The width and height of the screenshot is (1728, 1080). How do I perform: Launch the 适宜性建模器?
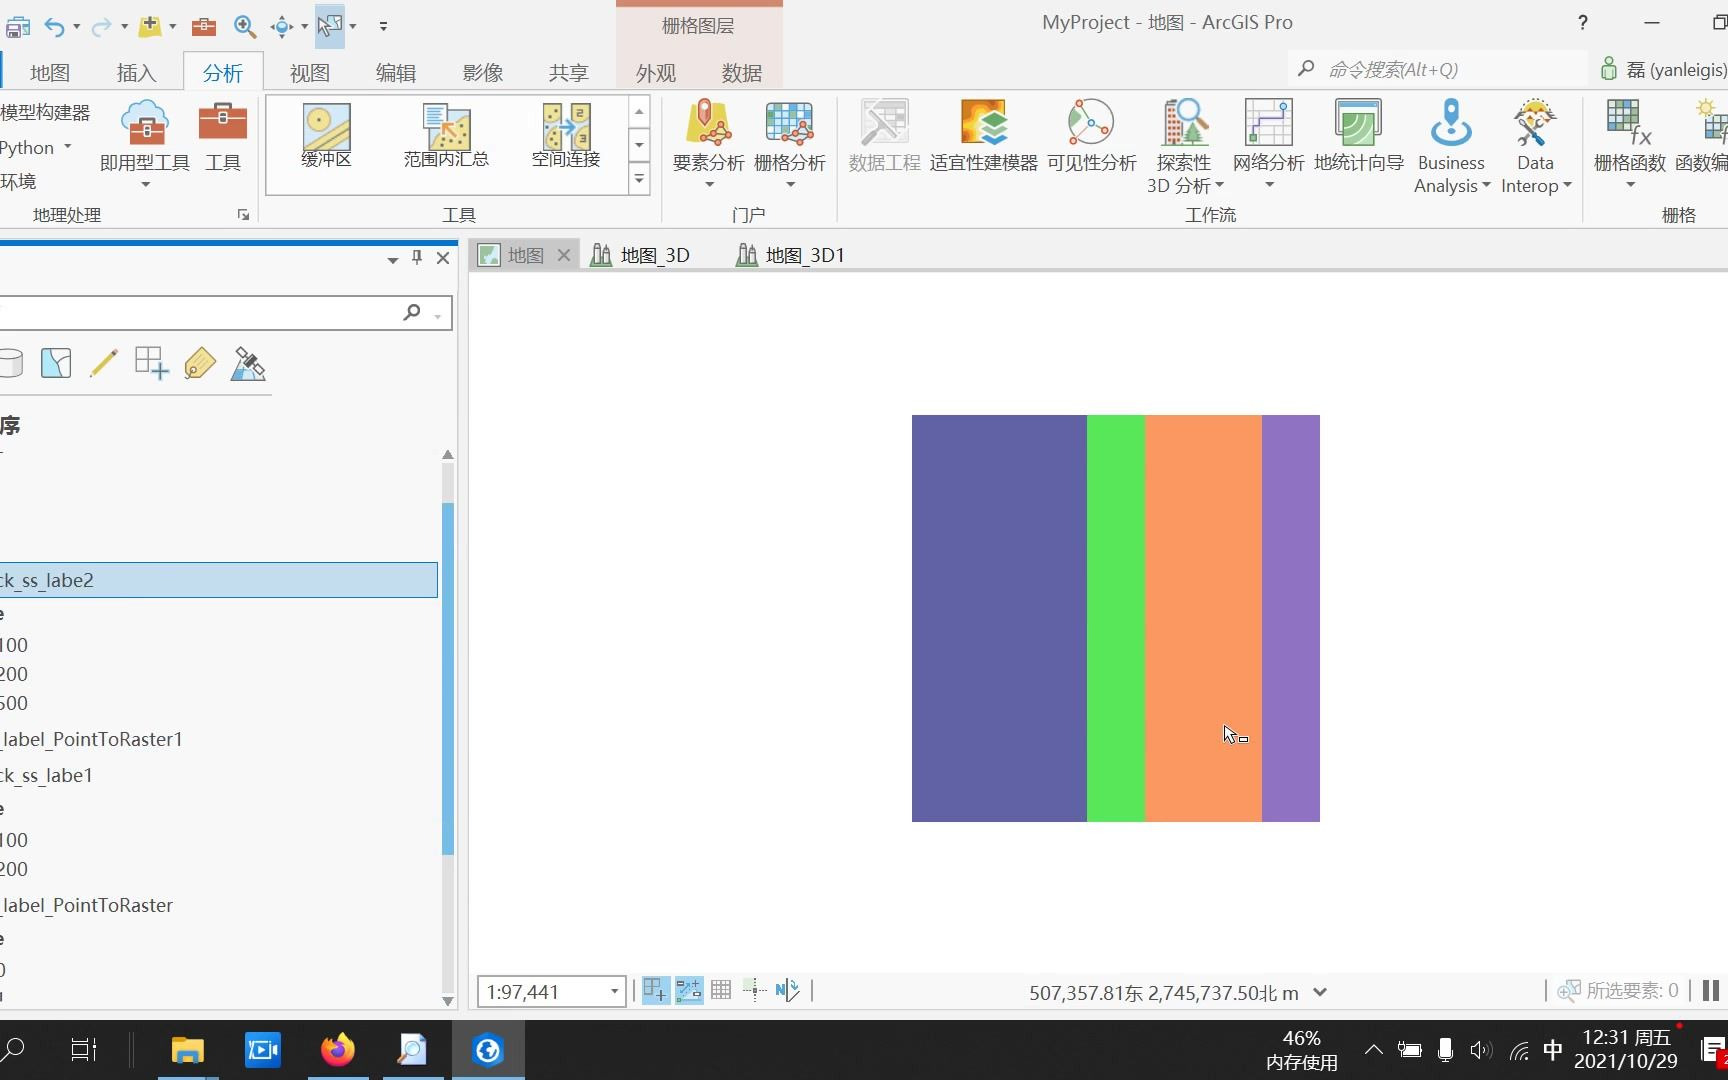[x=983, y=140]
